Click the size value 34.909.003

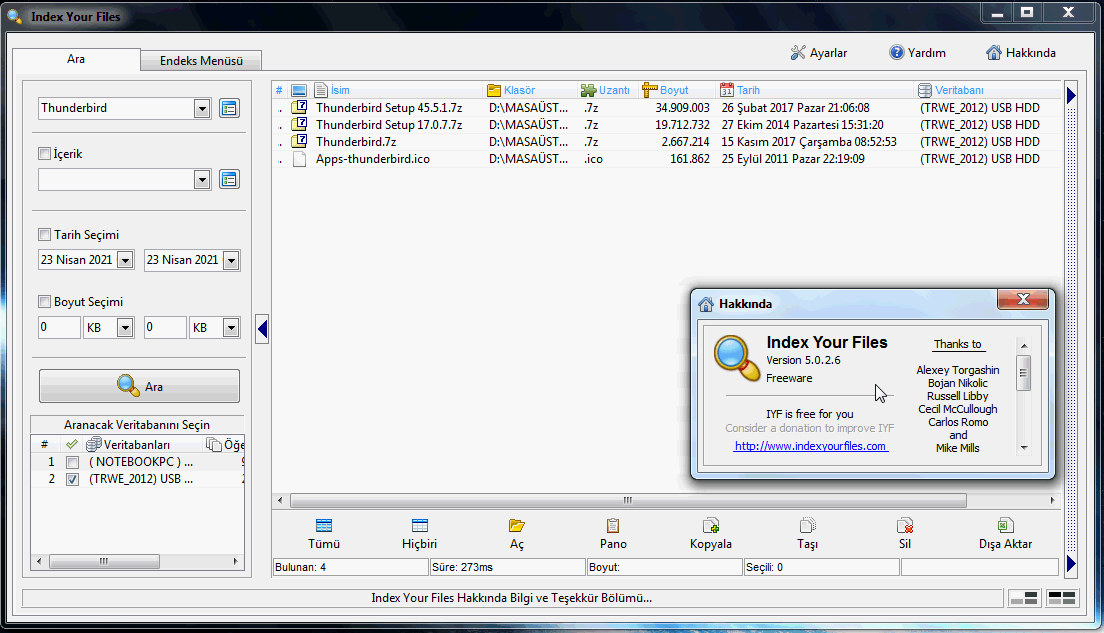coord(682,108)
